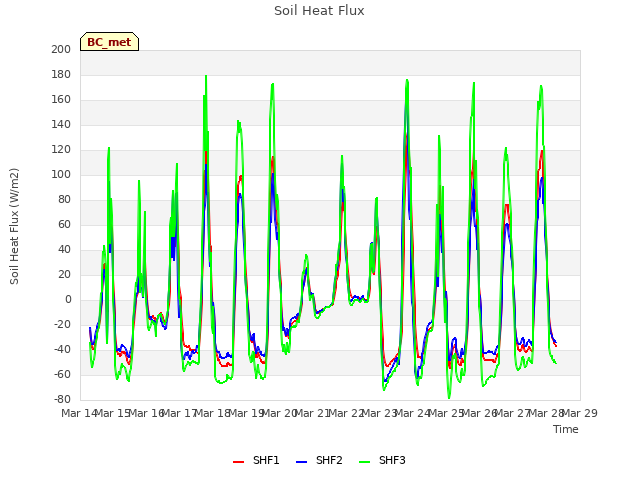Click the green SHF3 legend swatch

pos(364,462)
